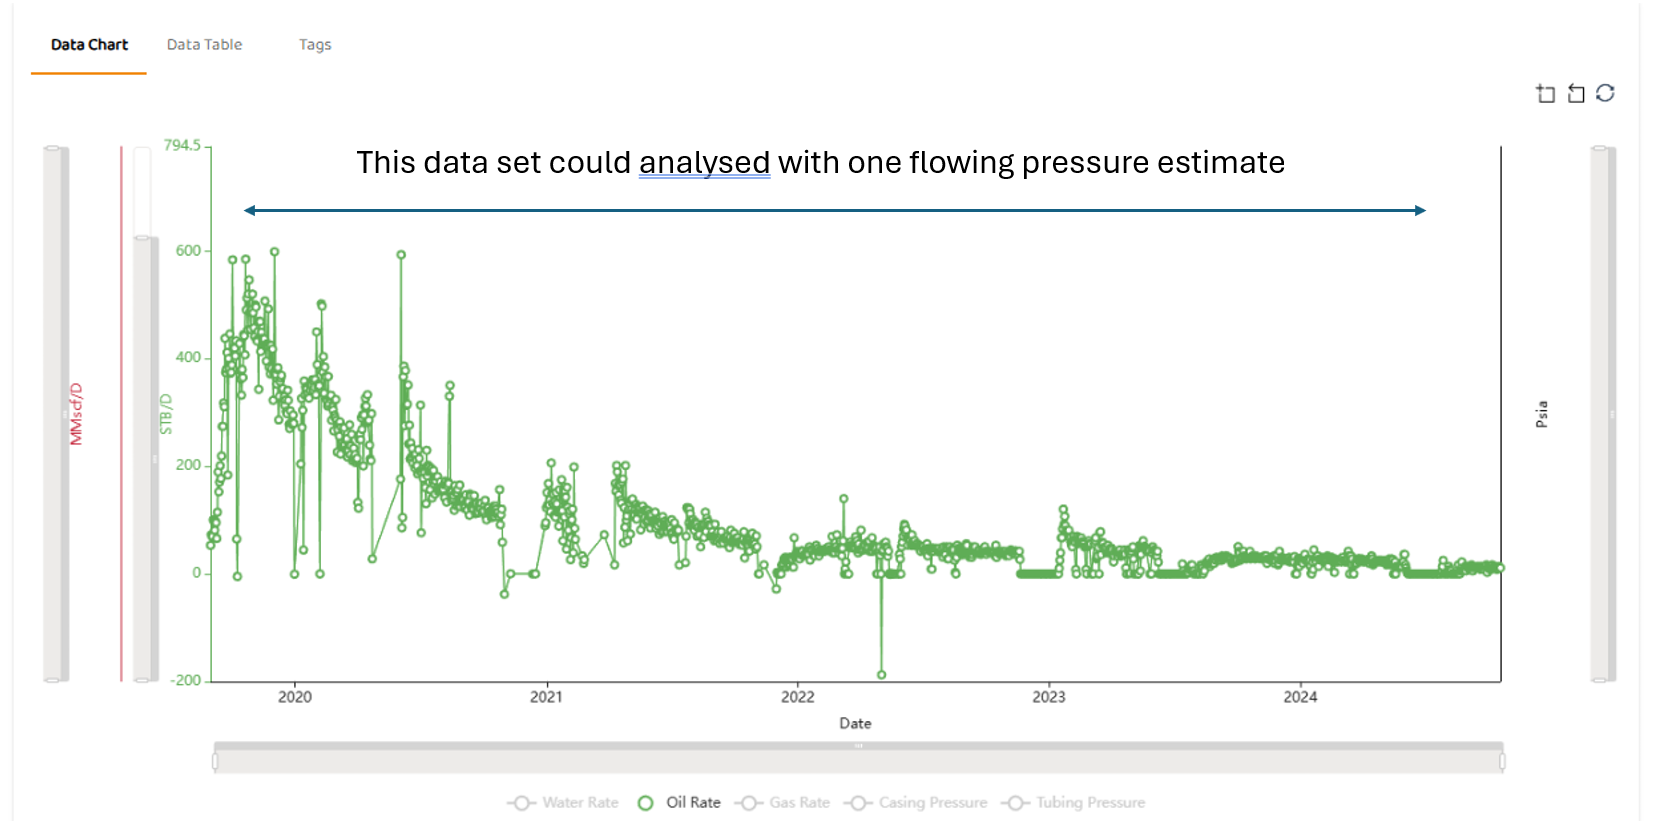Switch to the Tags tab
Screen dimensions: 1659x832
point(315,45)
